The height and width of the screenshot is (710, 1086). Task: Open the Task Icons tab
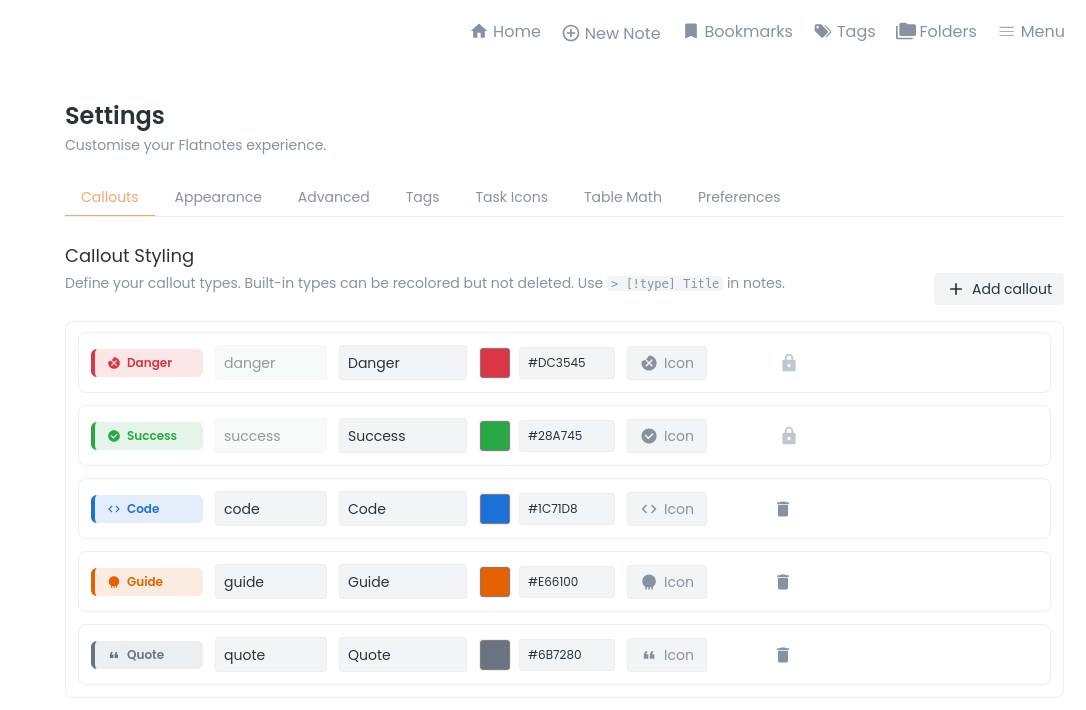[x=511, y=197]
